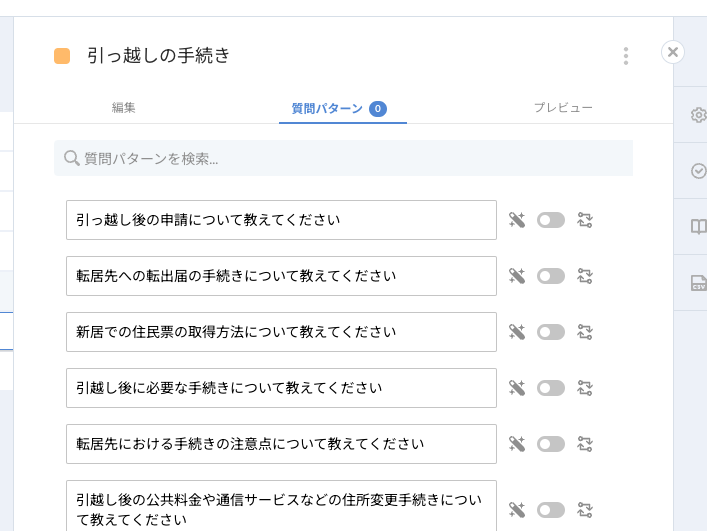The height and width of the screenshot is (531, 707).
Task: Click the search magnifier icon
Action: click(x=71, y=158)
